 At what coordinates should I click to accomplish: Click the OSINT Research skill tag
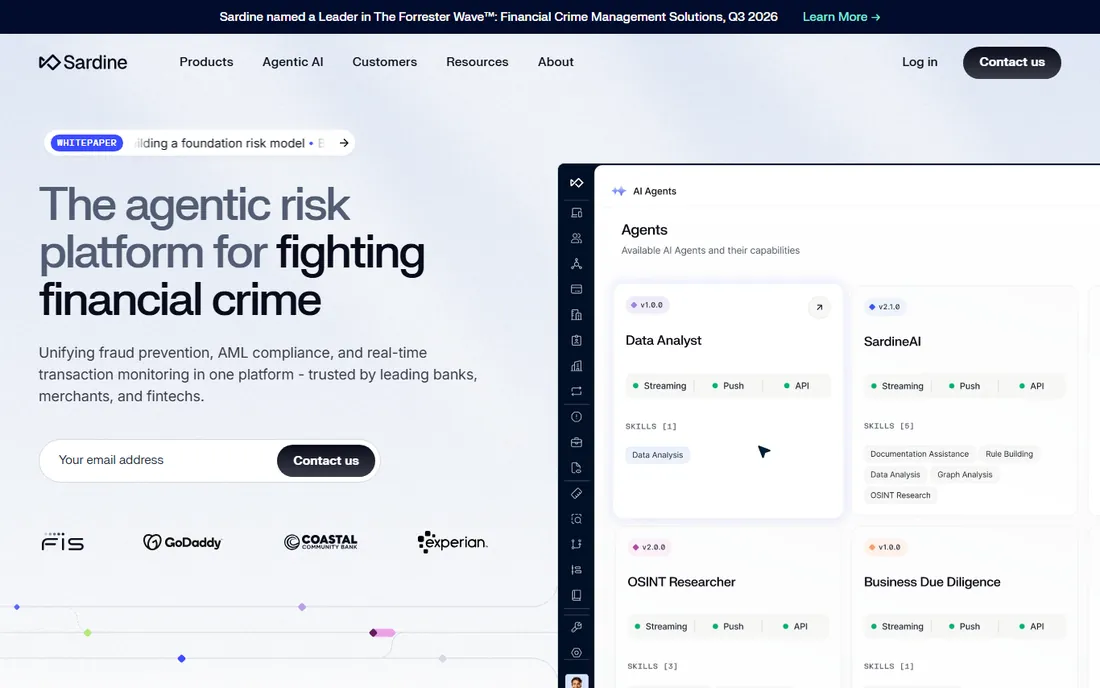click(900, 495)
